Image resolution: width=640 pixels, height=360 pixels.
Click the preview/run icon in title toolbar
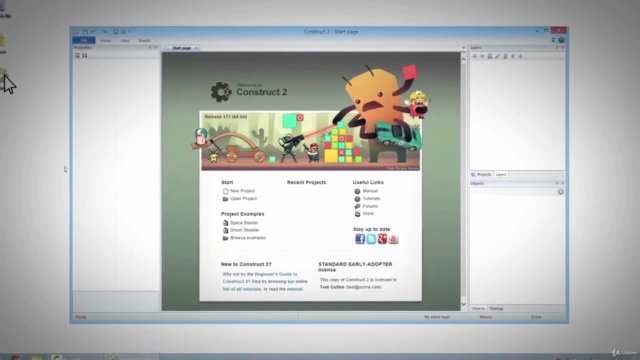pyautogui.click(x=116, y=32)
